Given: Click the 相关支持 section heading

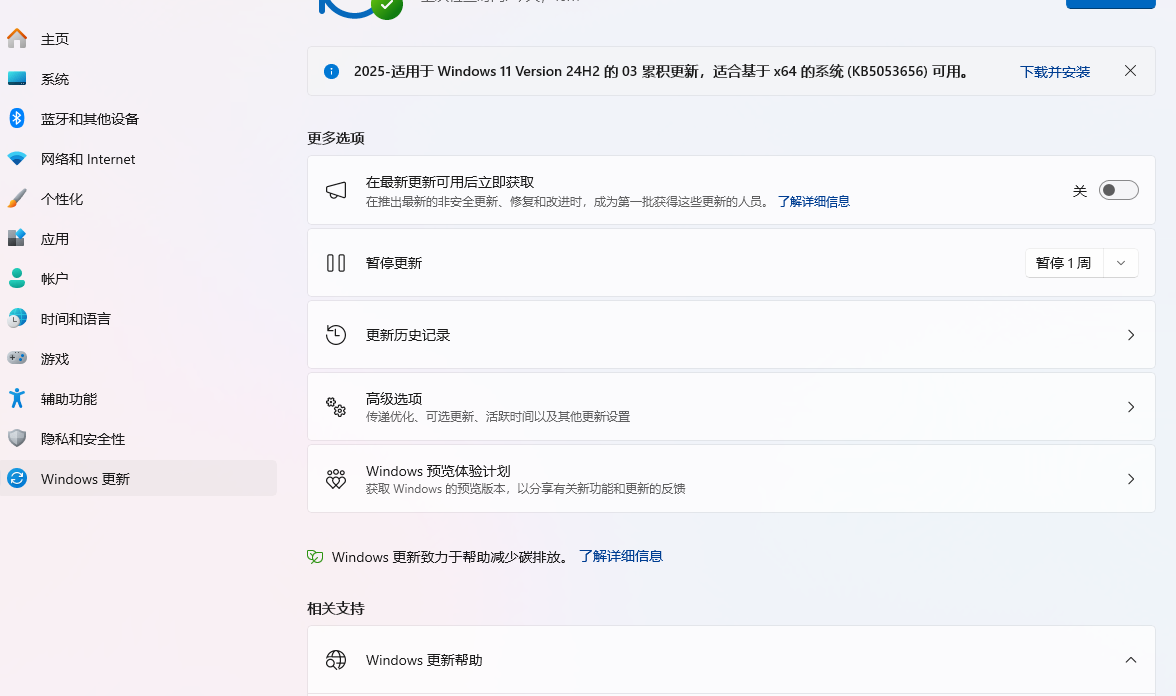Looking at the screenshot, I should 335,608.
